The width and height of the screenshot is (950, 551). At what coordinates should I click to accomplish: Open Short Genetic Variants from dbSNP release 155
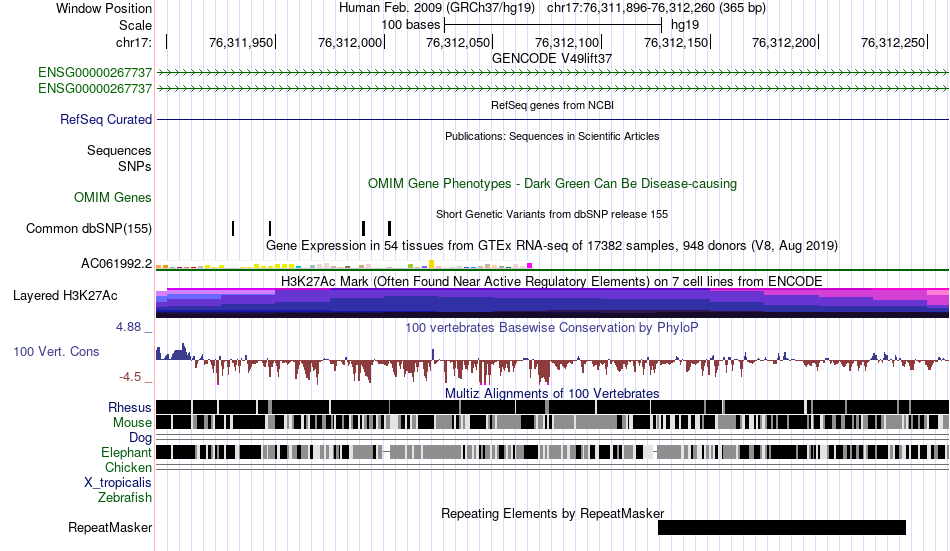pos(552,214)
